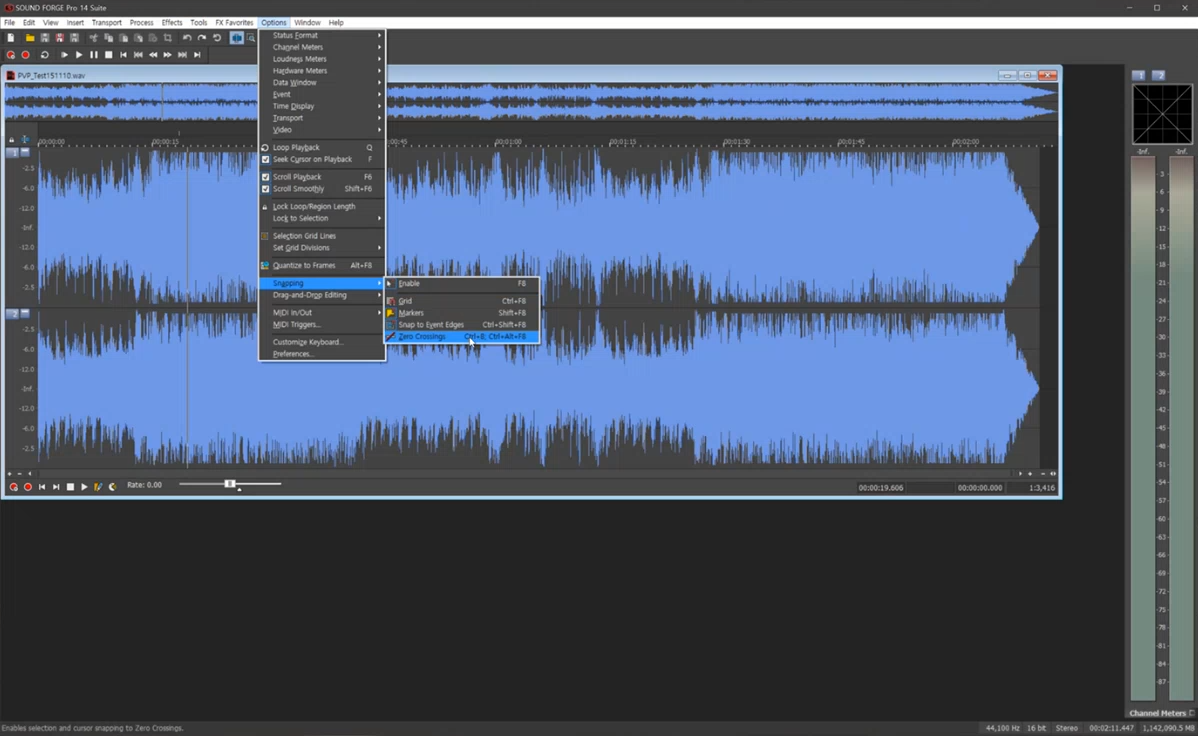The height and width of the screenshot is (736, 1198).
Task: Click Play in the main transport toolbar
Action: tap(79, 55)
